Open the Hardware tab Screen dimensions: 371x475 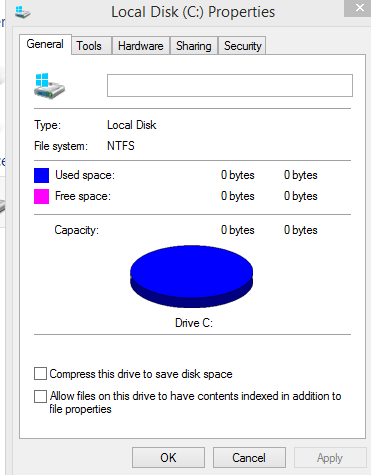pos(141,46)
